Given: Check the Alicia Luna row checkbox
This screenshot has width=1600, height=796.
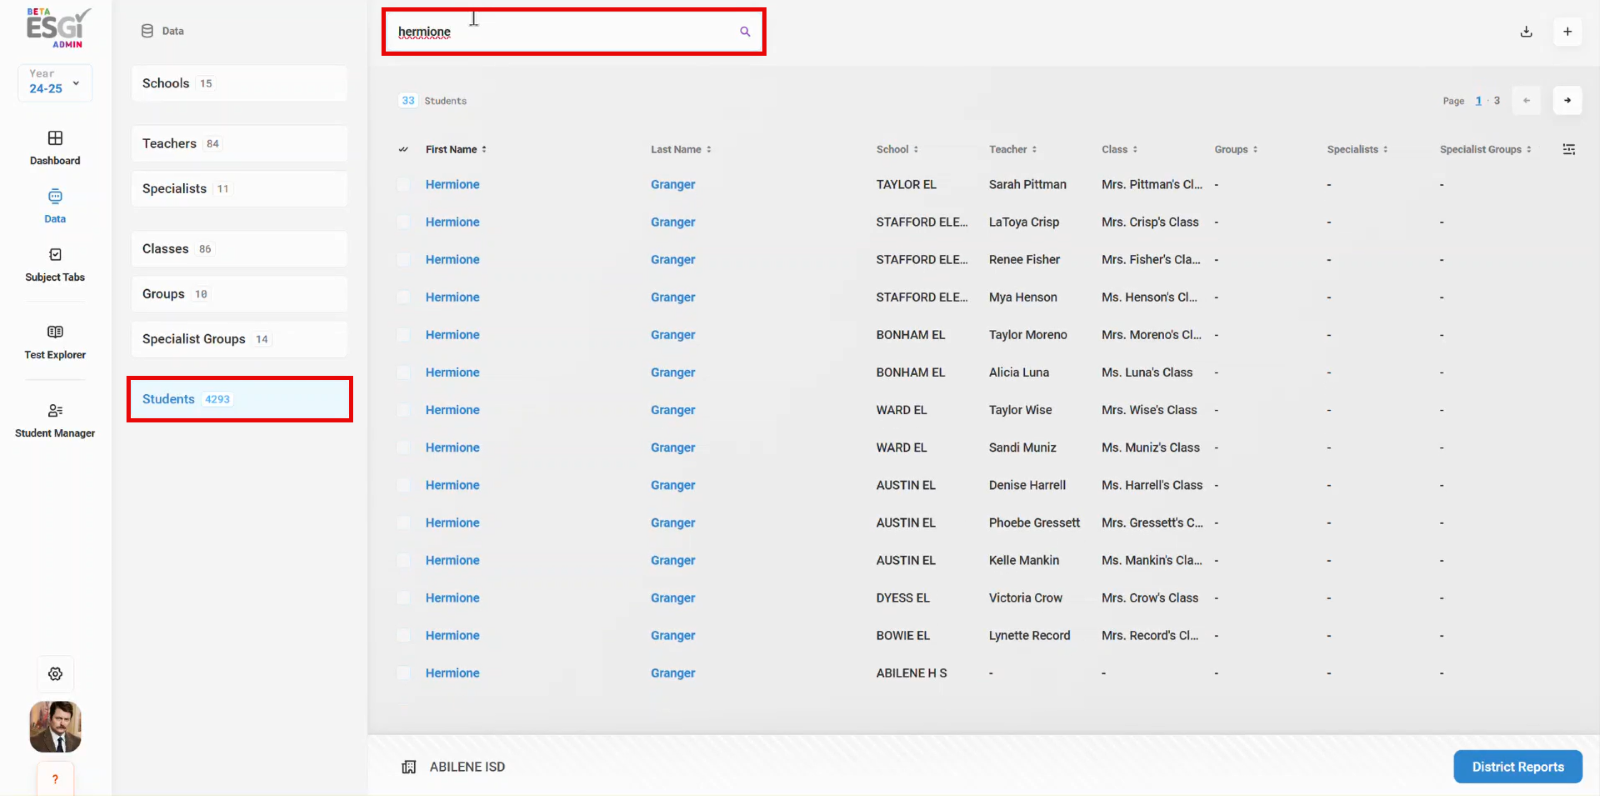Looking at the screenshot, I should click(403, 373).
